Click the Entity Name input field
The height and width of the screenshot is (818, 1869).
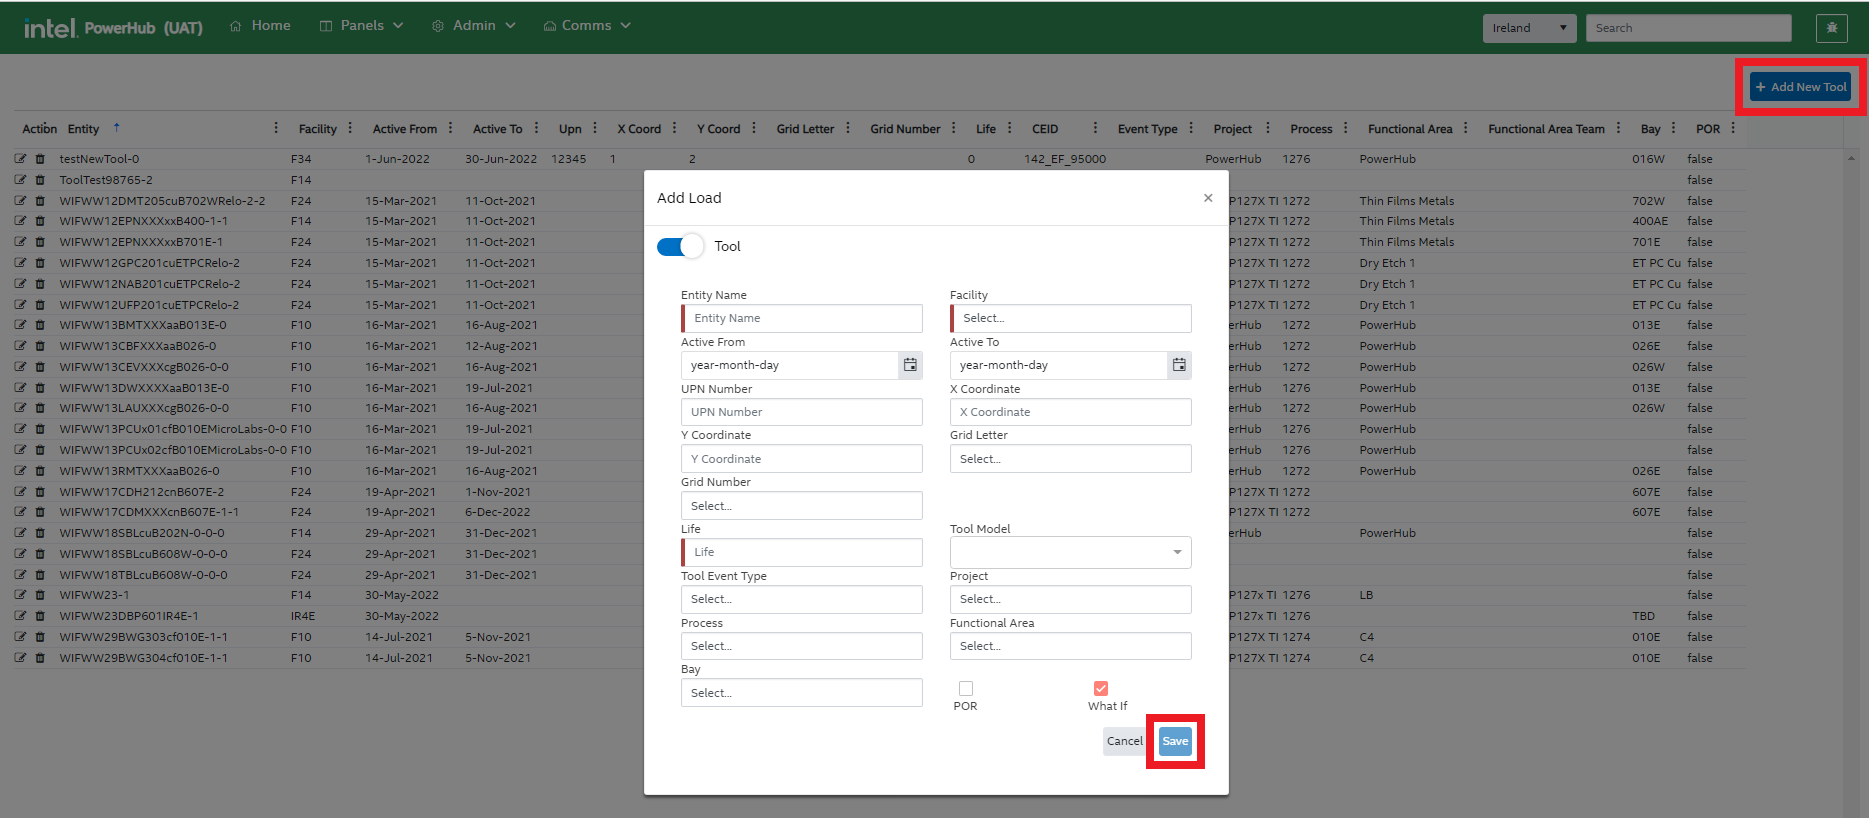click(803, 318)
